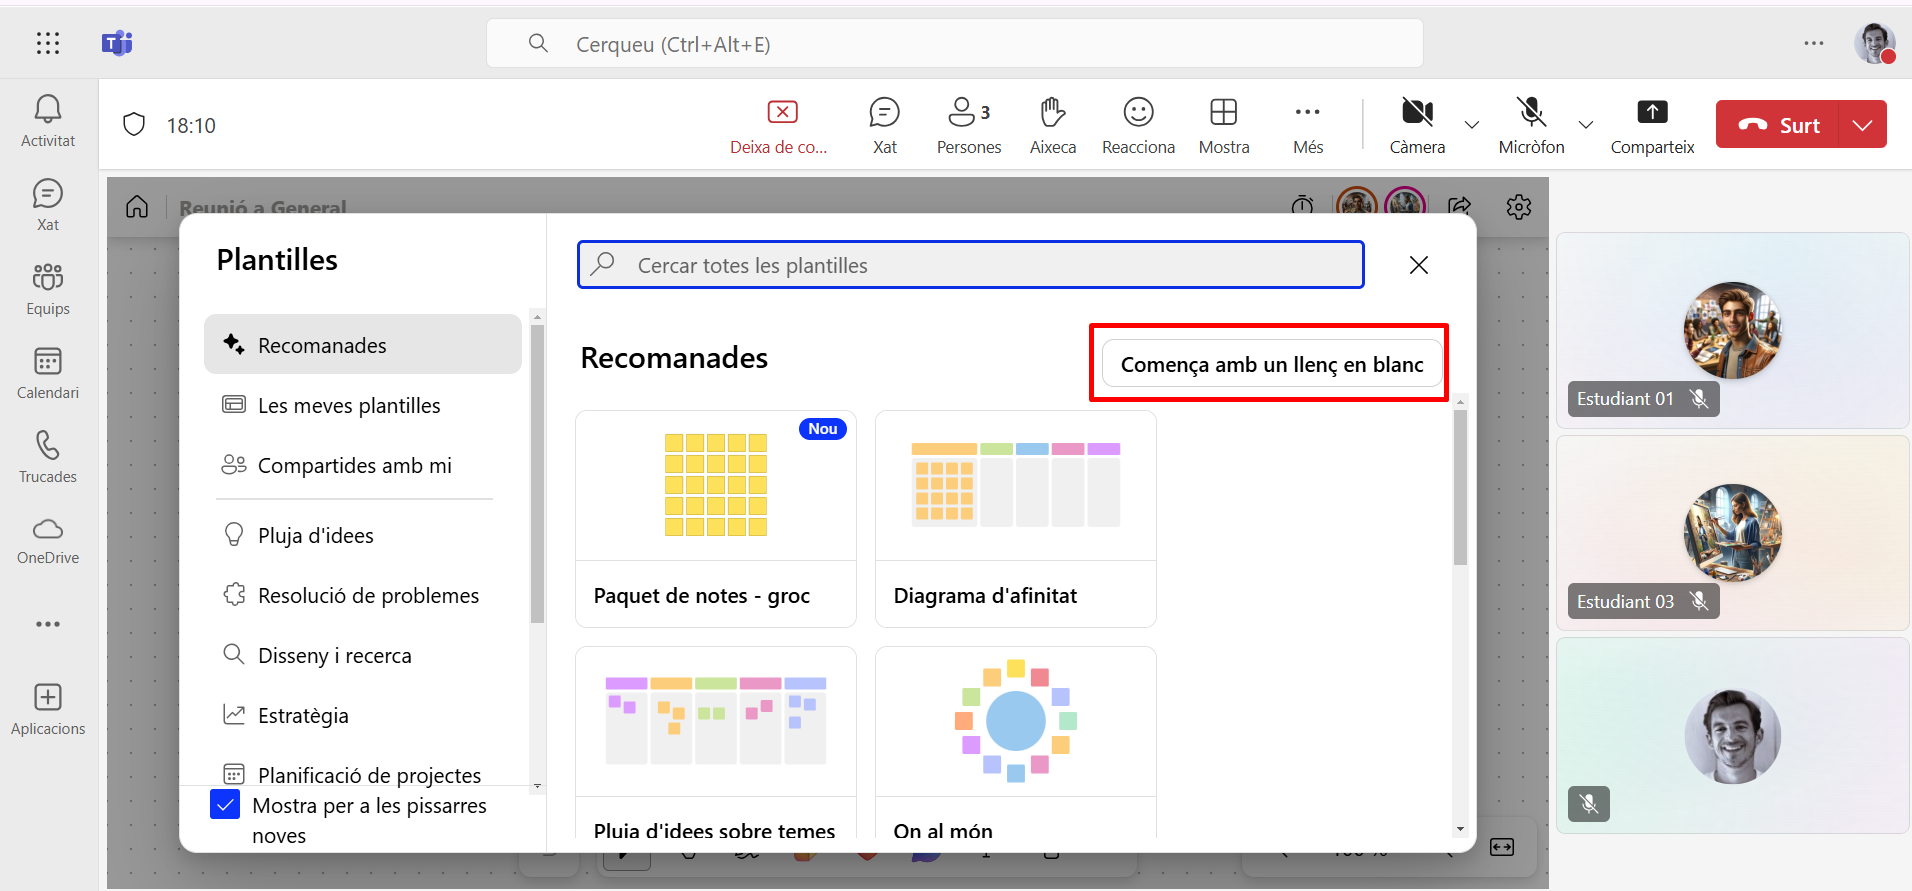1912x891 pixels.
Task: Open the Reacciona emoji menu
Action: tap(1138, 125)
